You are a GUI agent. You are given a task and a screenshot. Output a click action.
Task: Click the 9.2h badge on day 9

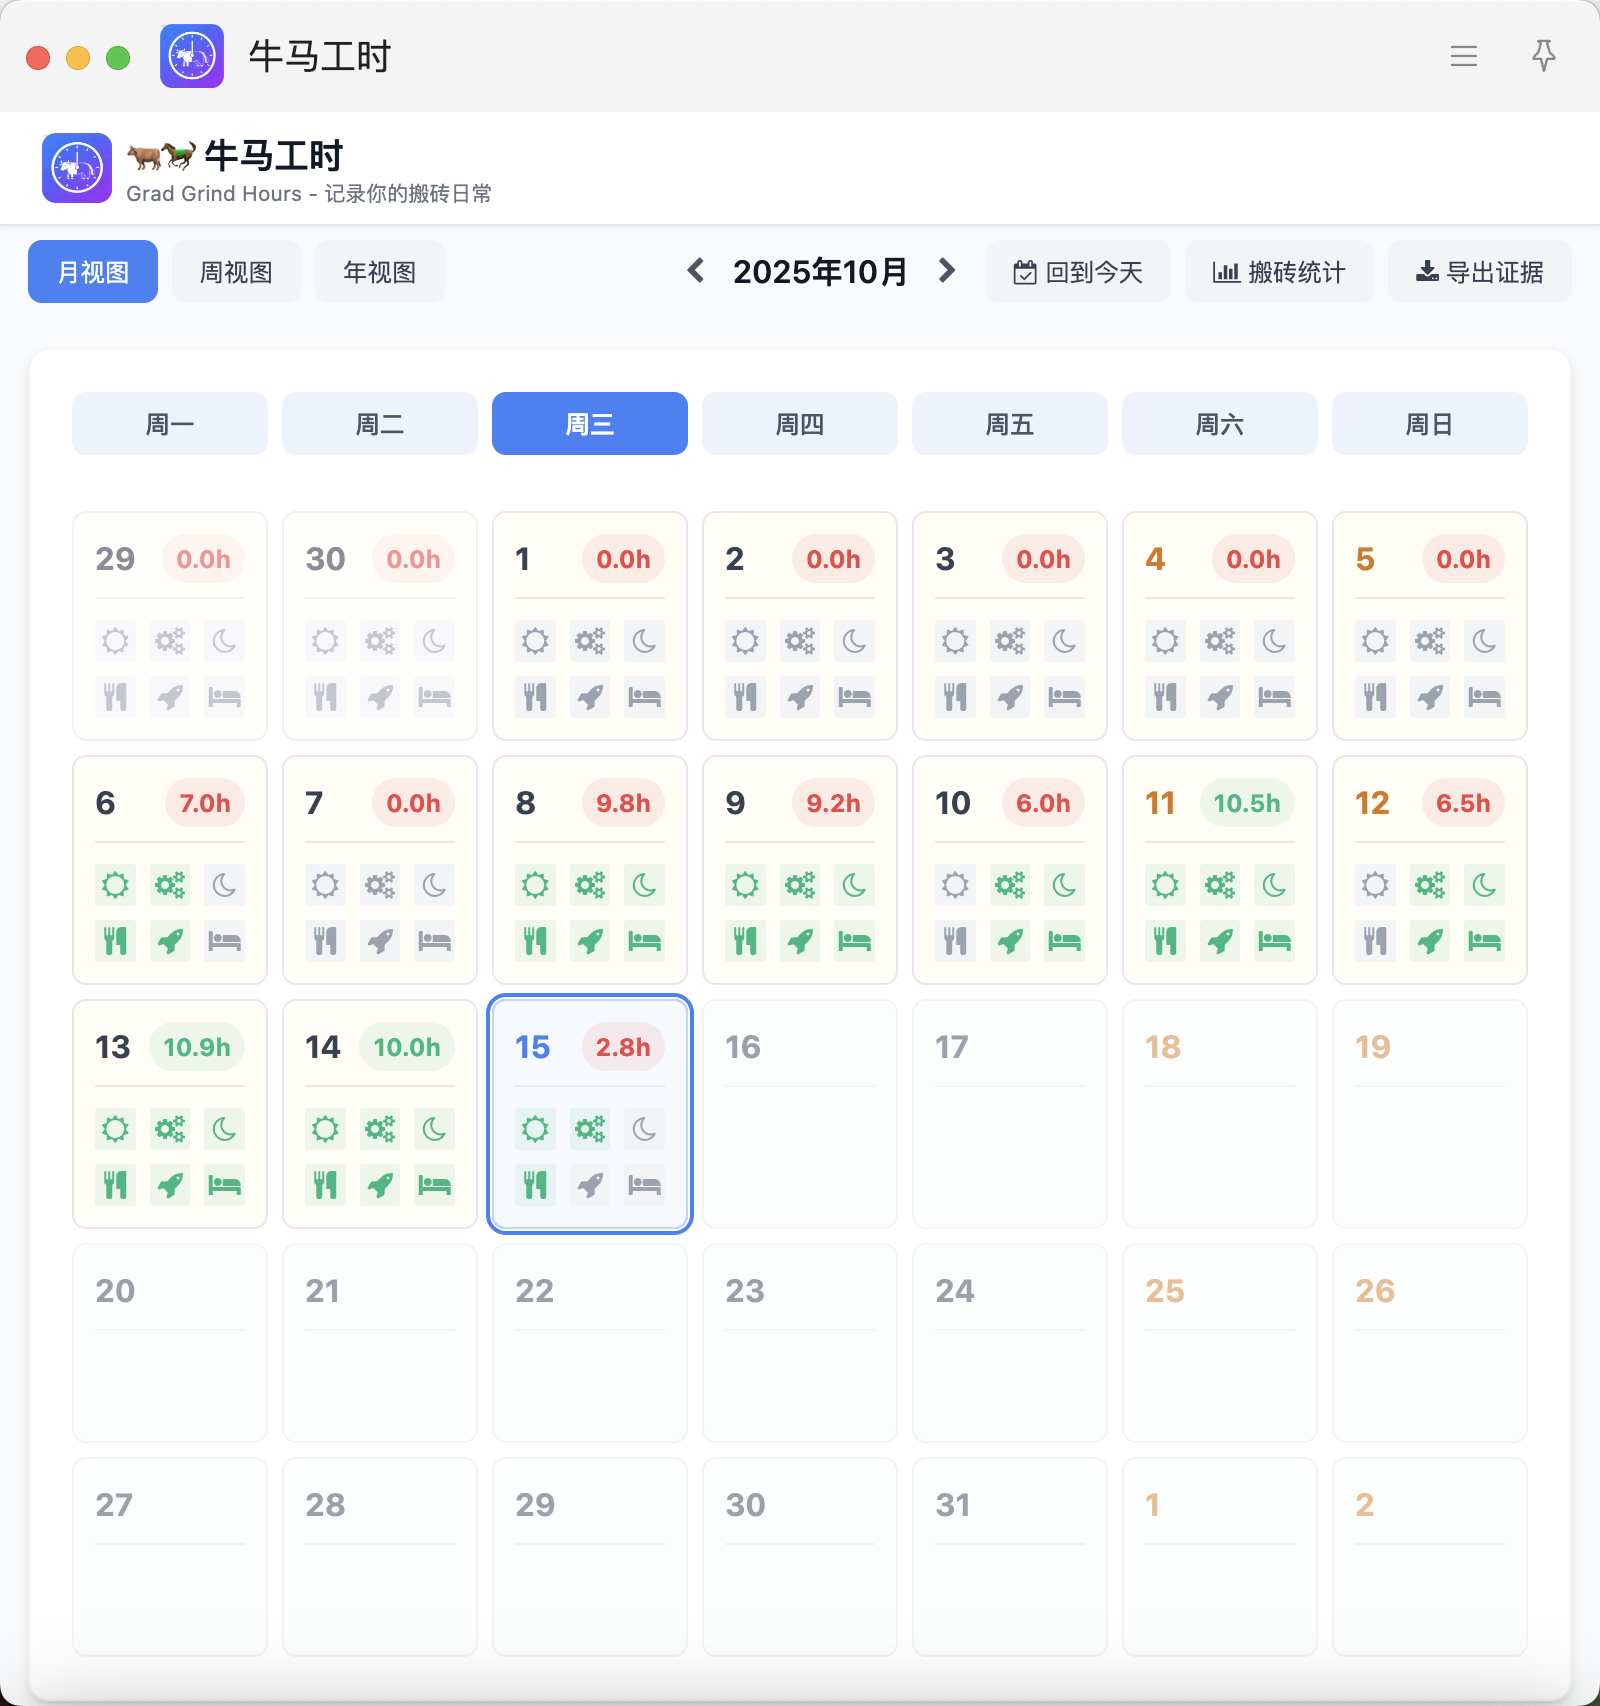833,803
